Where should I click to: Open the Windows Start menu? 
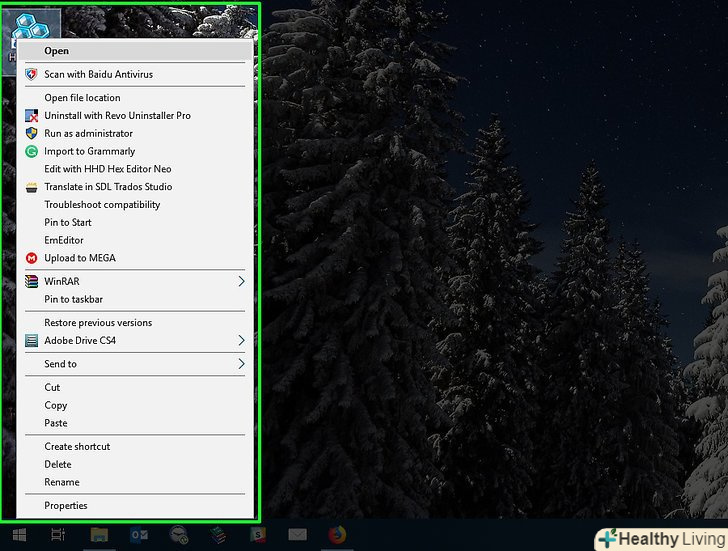tap(17, 535)
